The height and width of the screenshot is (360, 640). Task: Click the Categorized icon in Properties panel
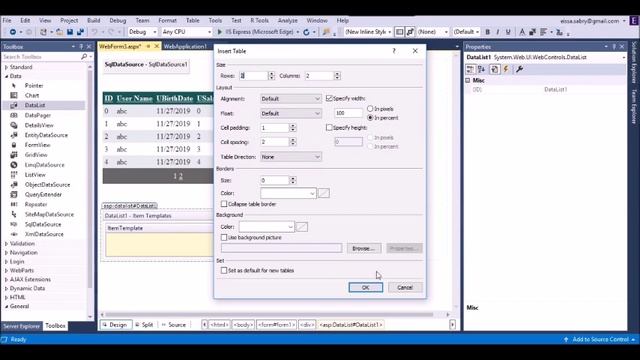click(470, 69)
